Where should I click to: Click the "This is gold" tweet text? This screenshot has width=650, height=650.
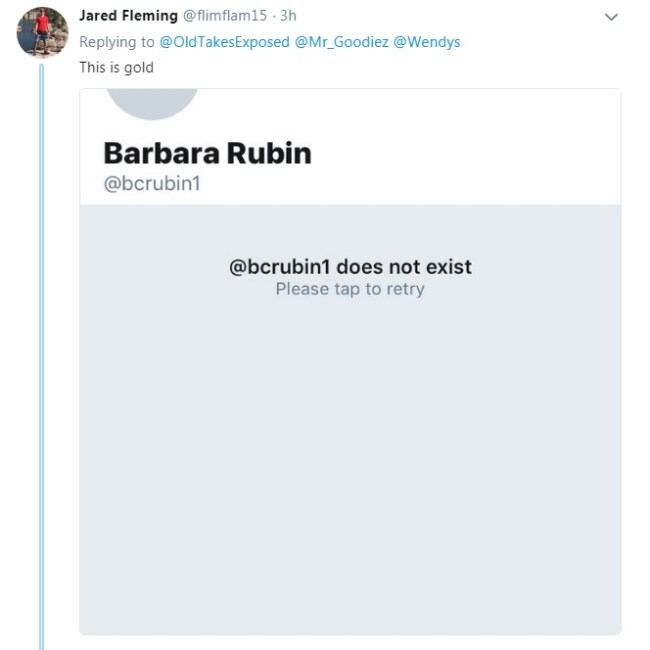[116, 68]
